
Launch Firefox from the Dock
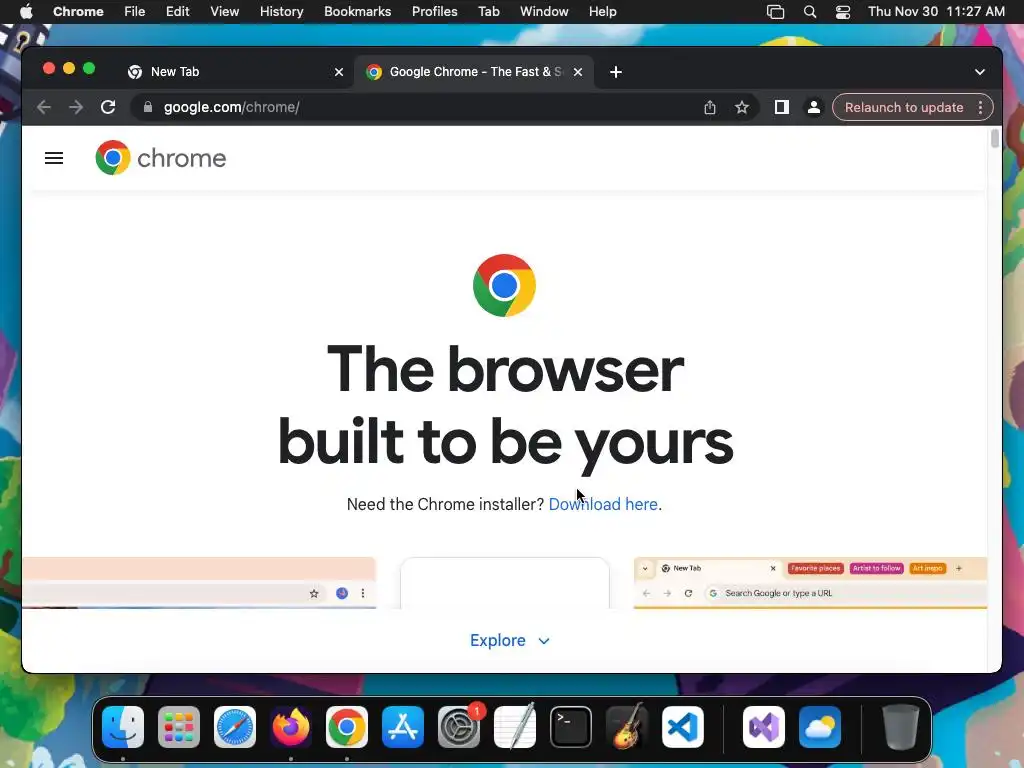[291, 727]
